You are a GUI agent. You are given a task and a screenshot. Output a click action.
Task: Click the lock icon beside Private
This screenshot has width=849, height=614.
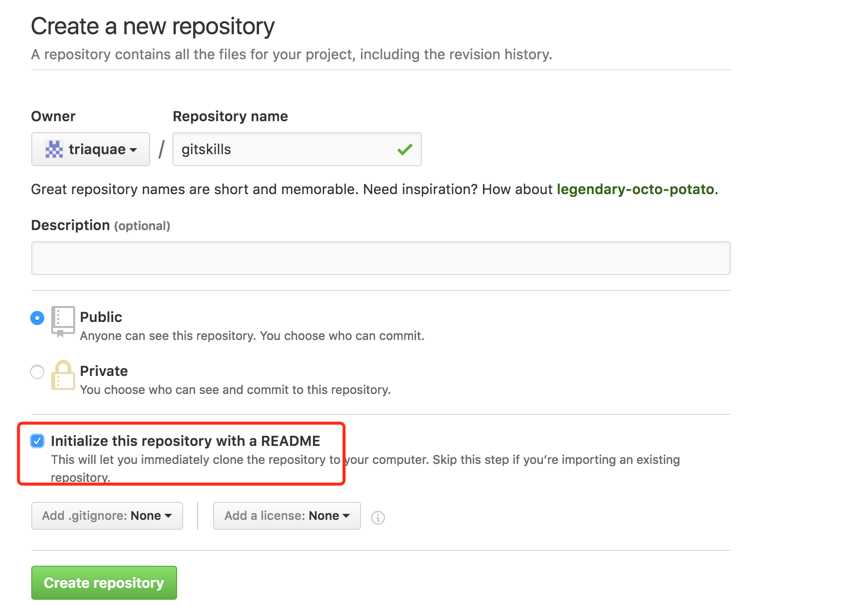pos(63,374)
